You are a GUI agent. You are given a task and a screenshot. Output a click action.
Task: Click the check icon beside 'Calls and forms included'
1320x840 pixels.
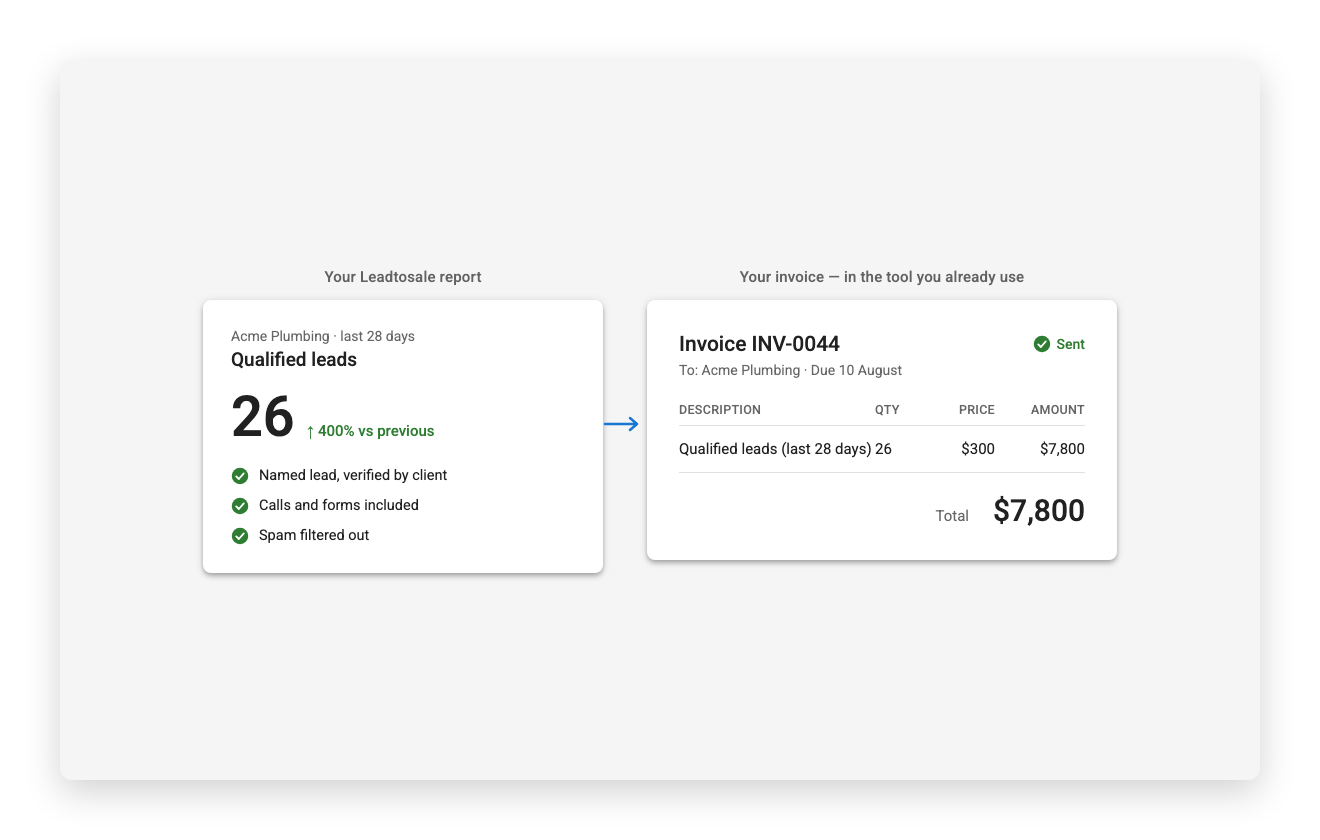240,505
